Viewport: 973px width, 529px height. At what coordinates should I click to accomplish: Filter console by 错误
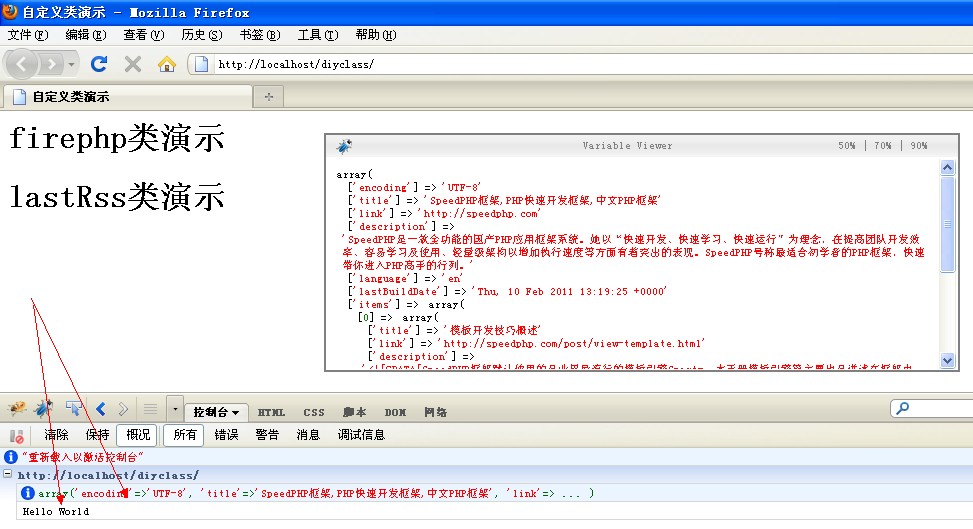pos(226,435)
